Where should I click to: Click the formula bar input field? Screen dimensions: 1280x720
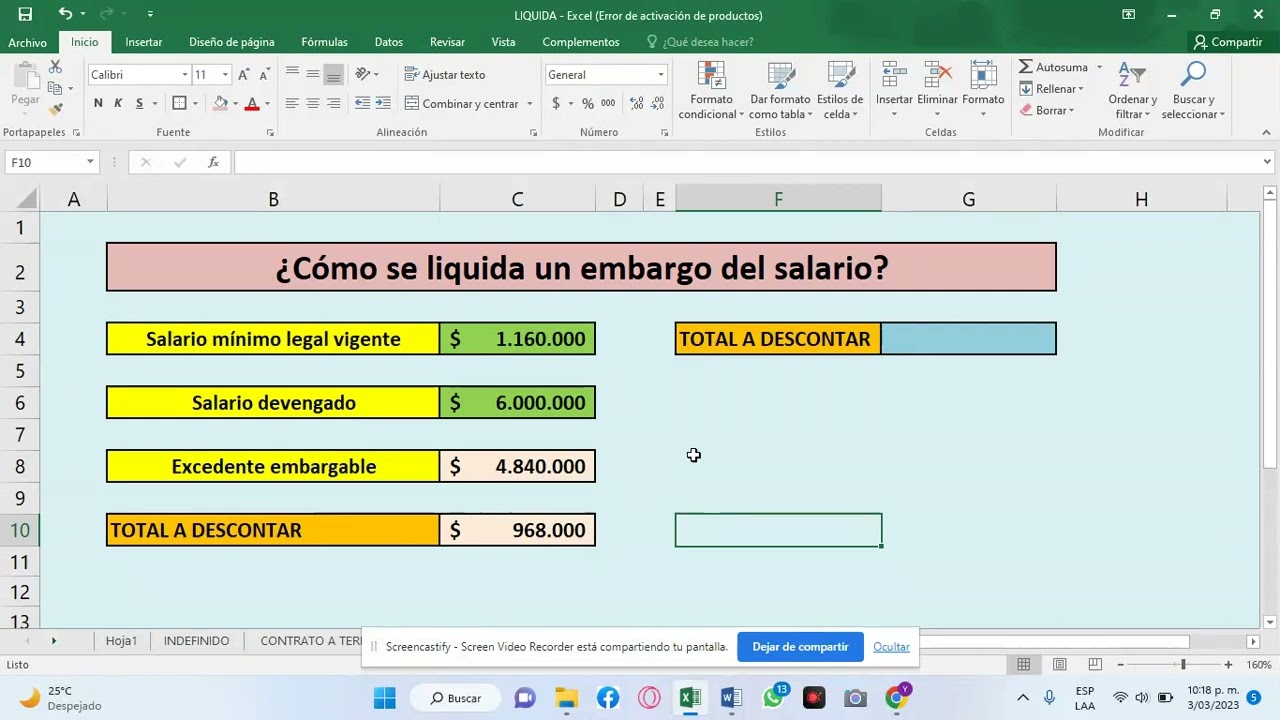coord(748,162)
